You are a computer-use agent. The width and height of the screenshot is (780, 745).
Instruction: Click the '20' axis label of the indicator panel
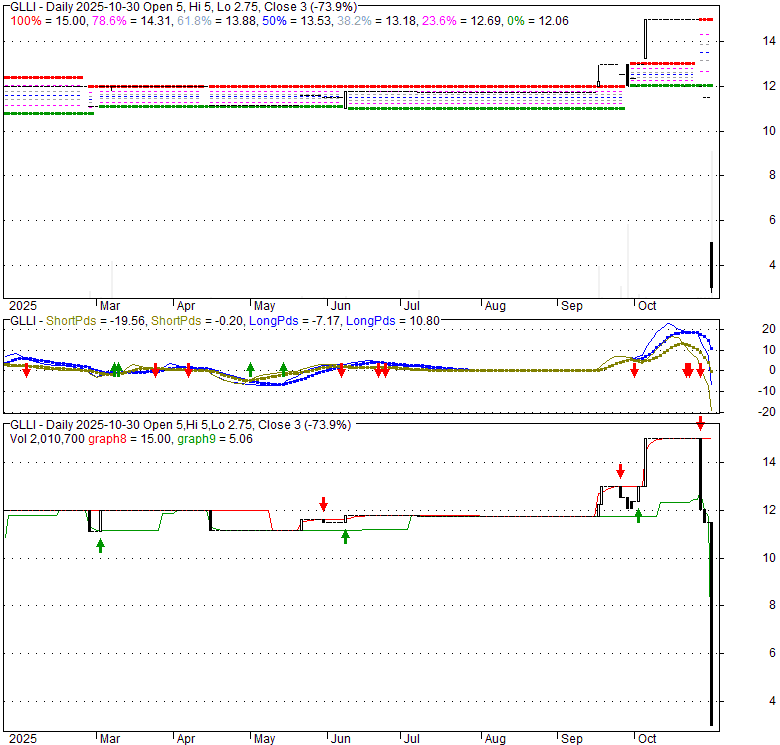tap(769, 329)
